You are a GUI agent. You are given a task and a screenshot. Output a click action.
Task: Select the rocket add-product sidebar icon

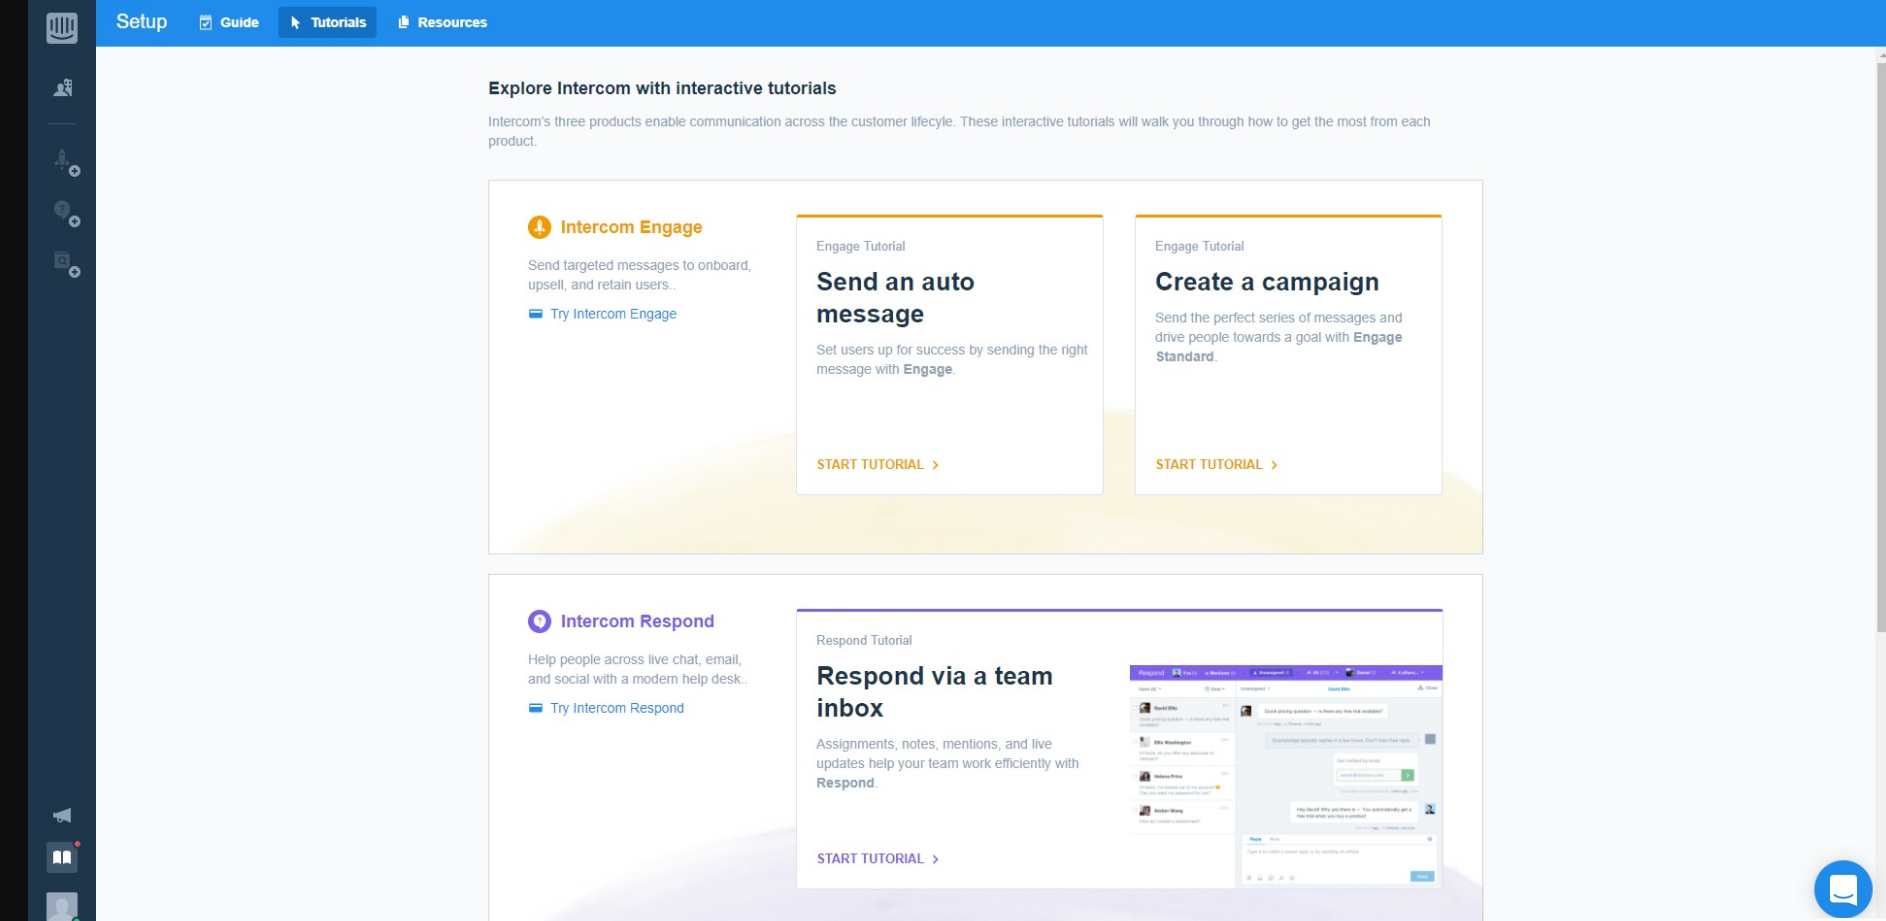tap(65, 162)
